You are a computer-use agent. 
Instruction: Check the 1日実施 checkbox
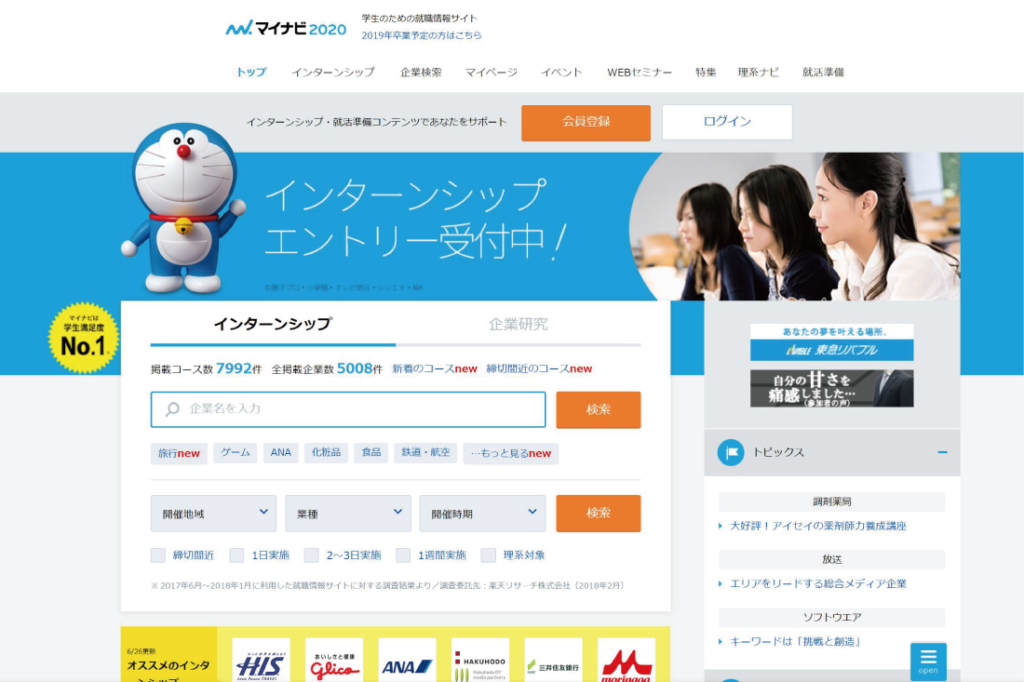pos(236,555)
